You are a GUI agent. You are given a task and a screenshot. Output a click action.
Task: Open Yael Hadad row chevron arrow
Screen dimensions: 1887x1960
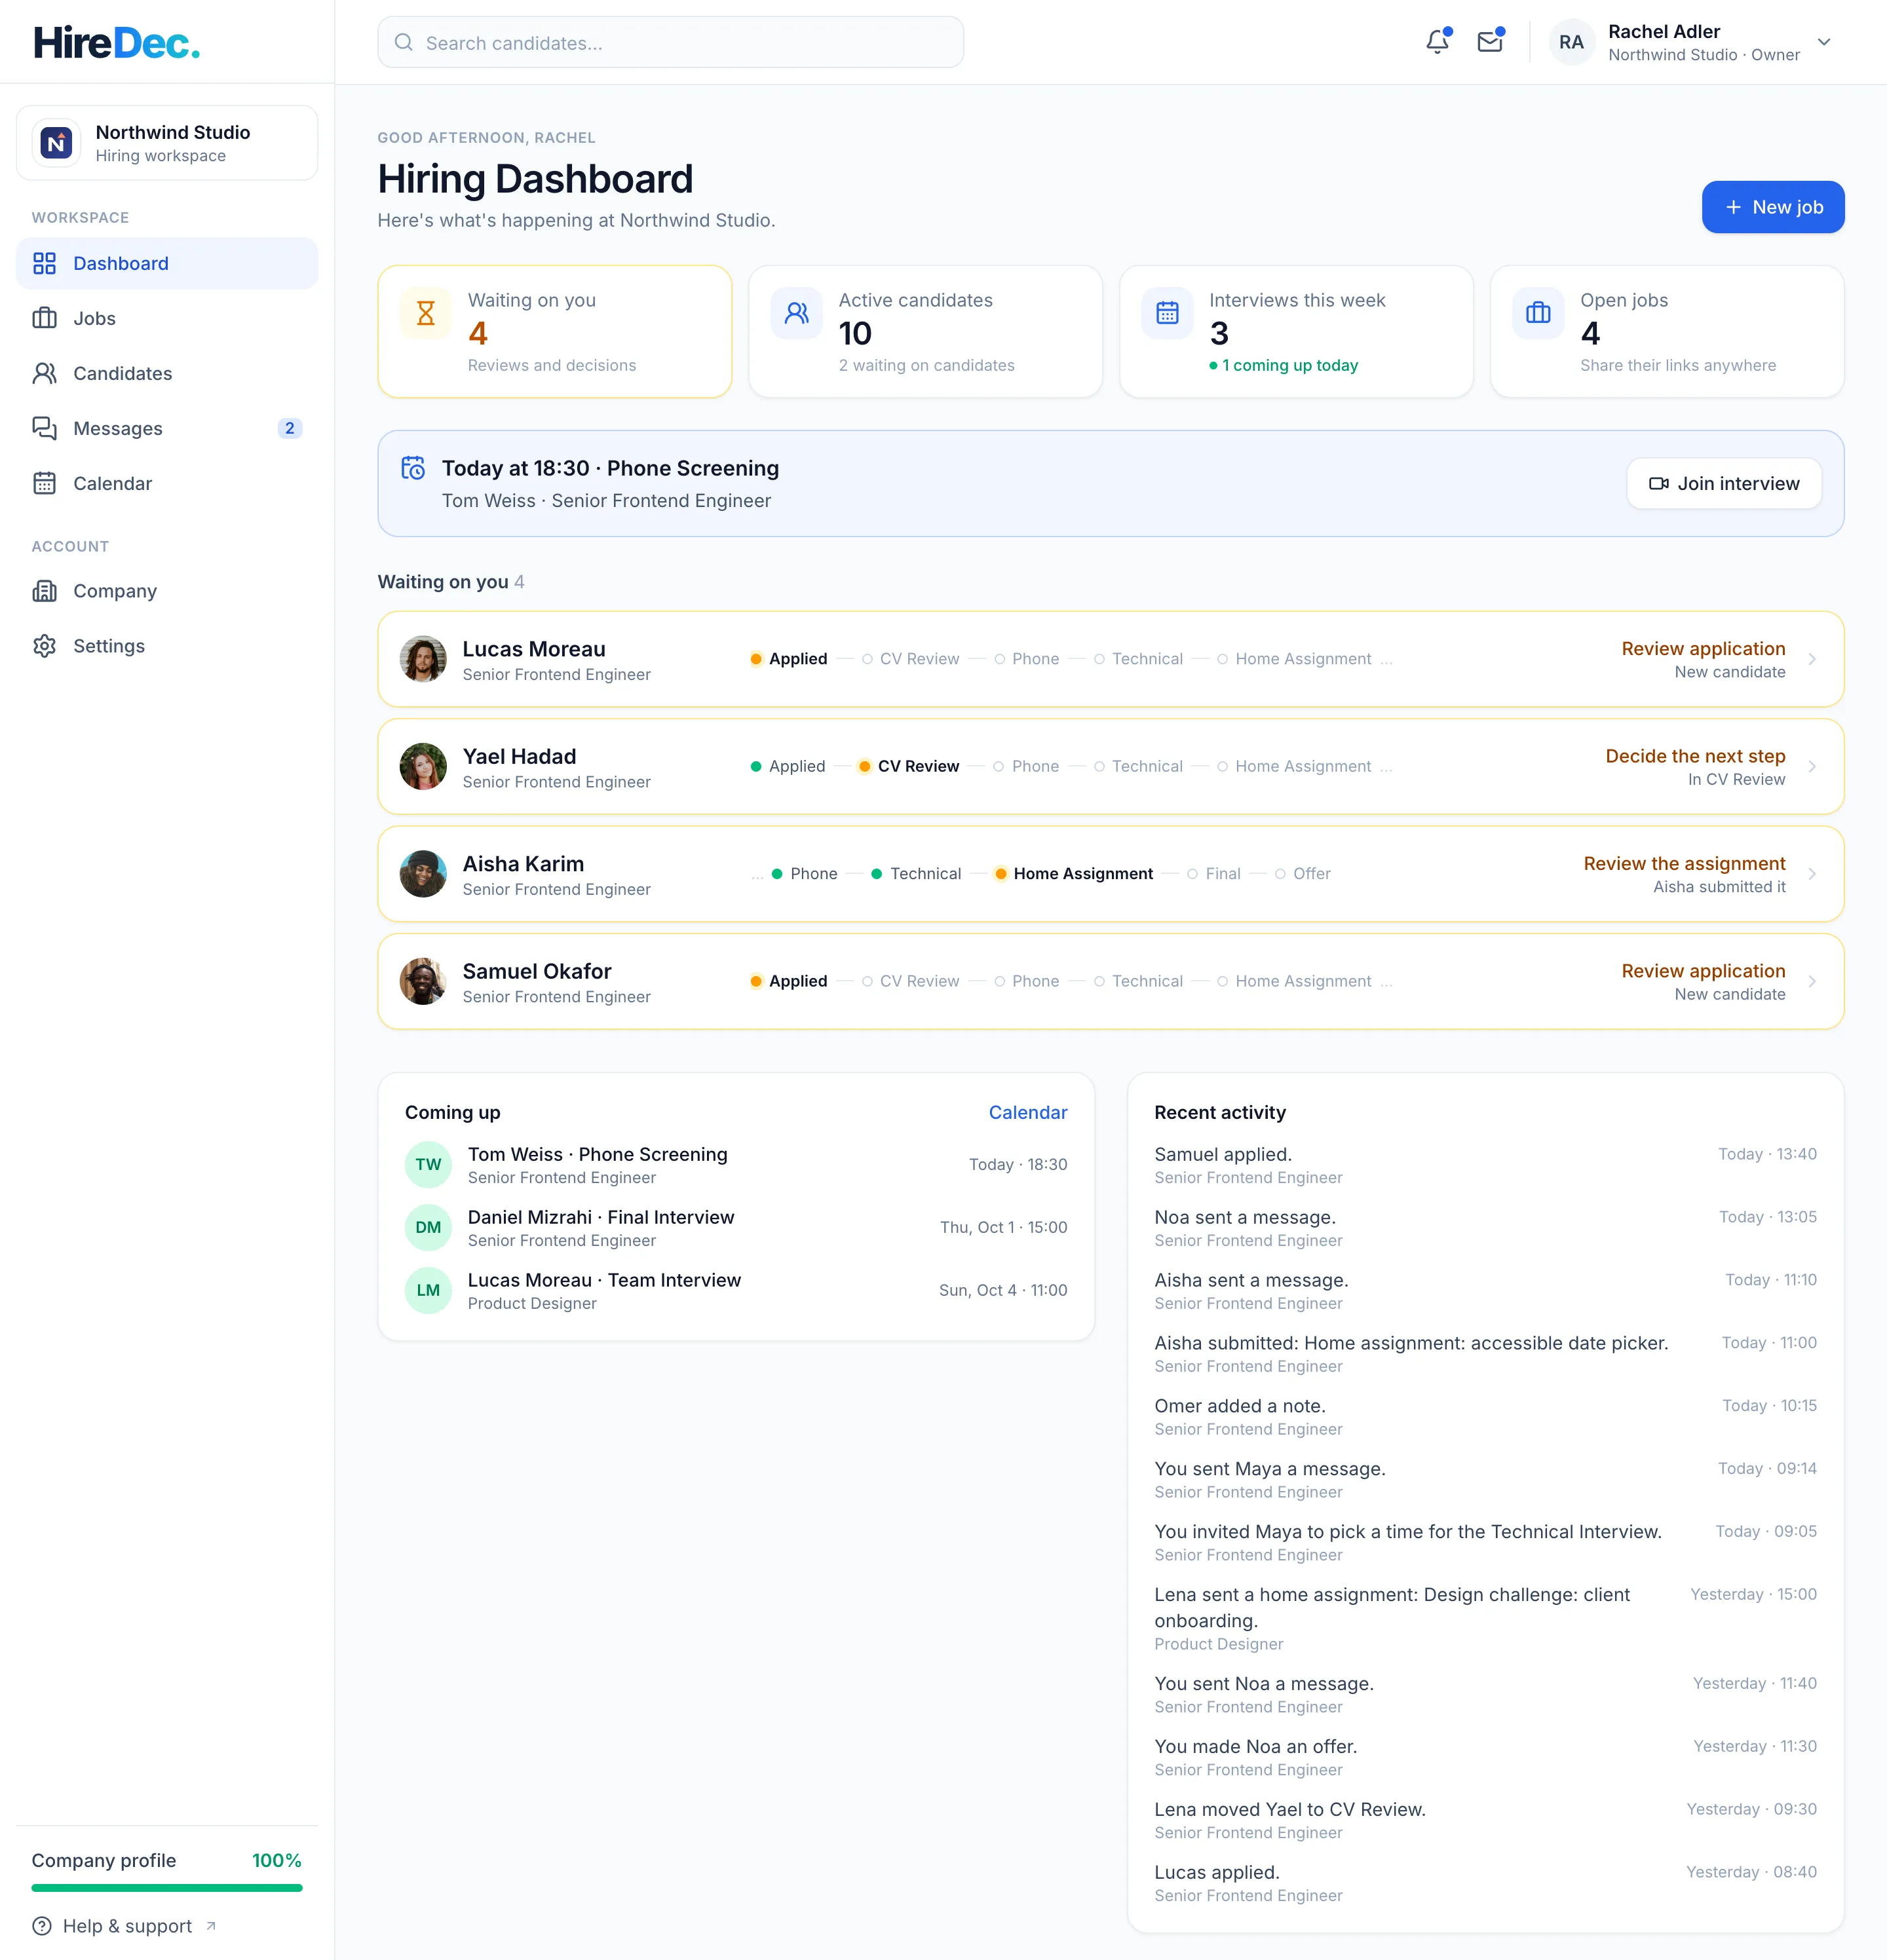tap(1812, 766)
